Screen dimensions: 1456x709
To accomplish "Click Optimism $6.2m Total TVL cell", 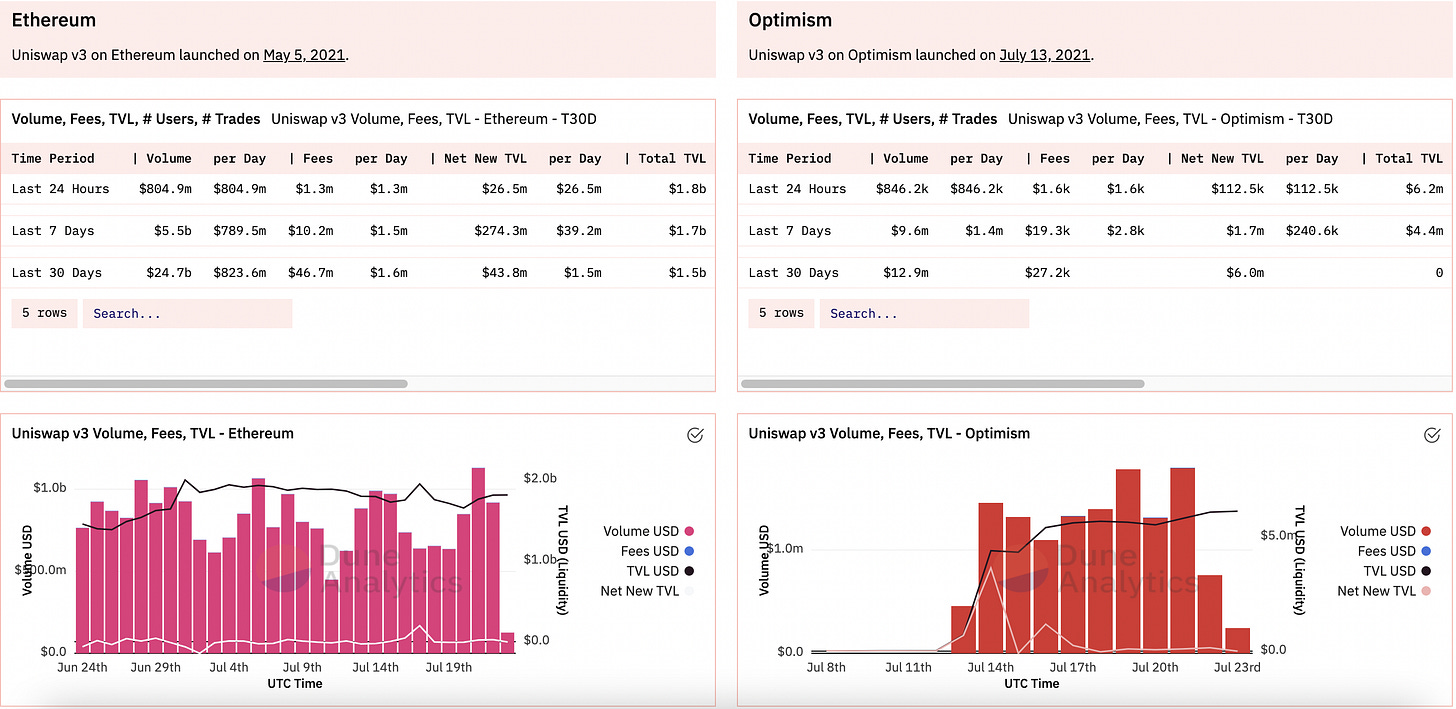I will [1424, 189].
